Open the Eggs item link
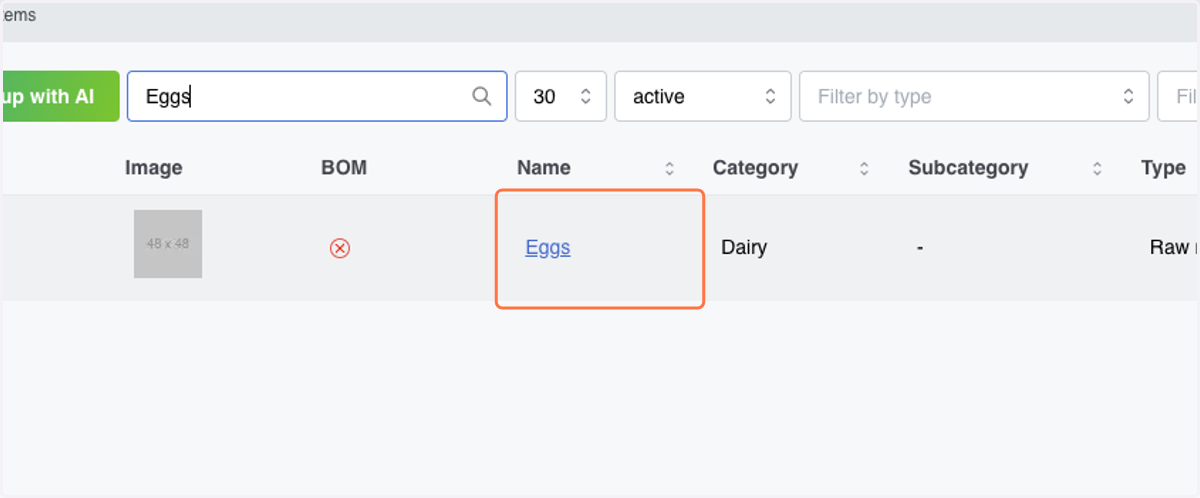Image resolution: width=1200 pixels, height=498 pixels. click(x=547, y=248)
